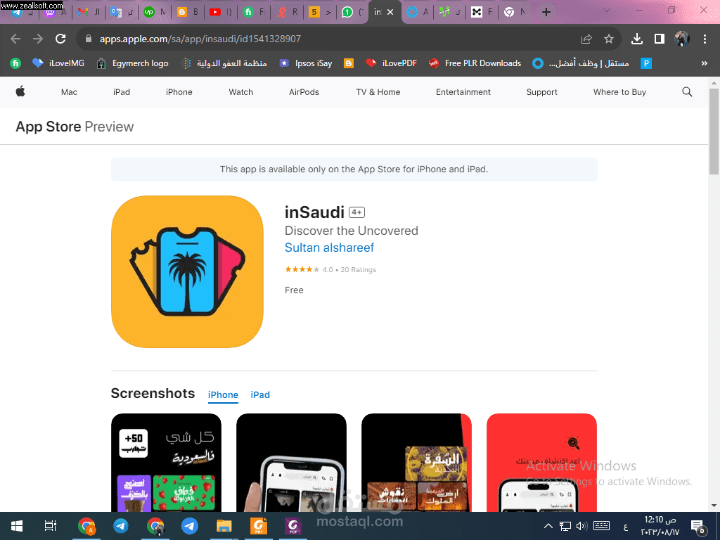720x540 pixels.
Task: Switch to the Gmail tab
Action: 89,12
